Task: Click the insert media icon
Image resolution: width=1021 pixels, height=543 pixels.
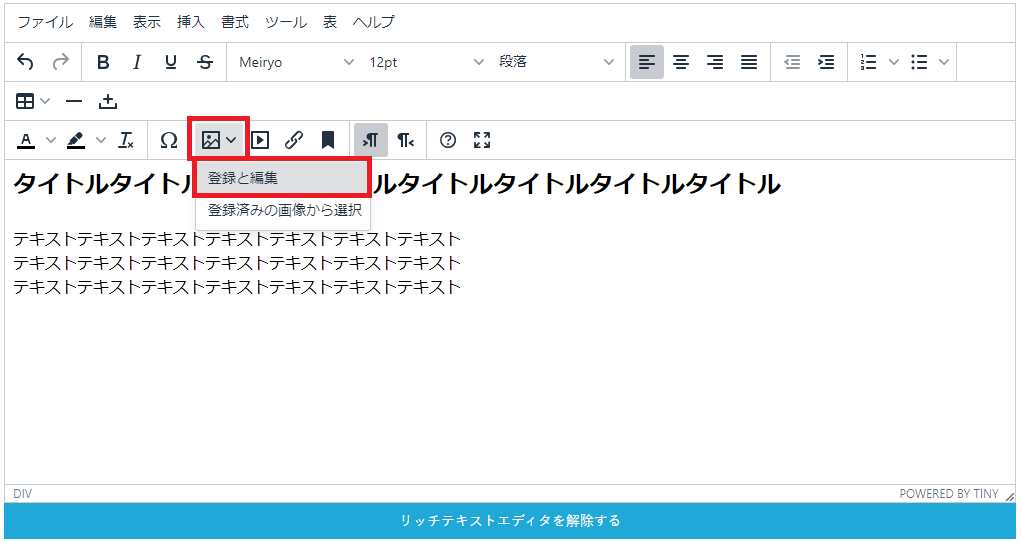Action: pos(260,141)
